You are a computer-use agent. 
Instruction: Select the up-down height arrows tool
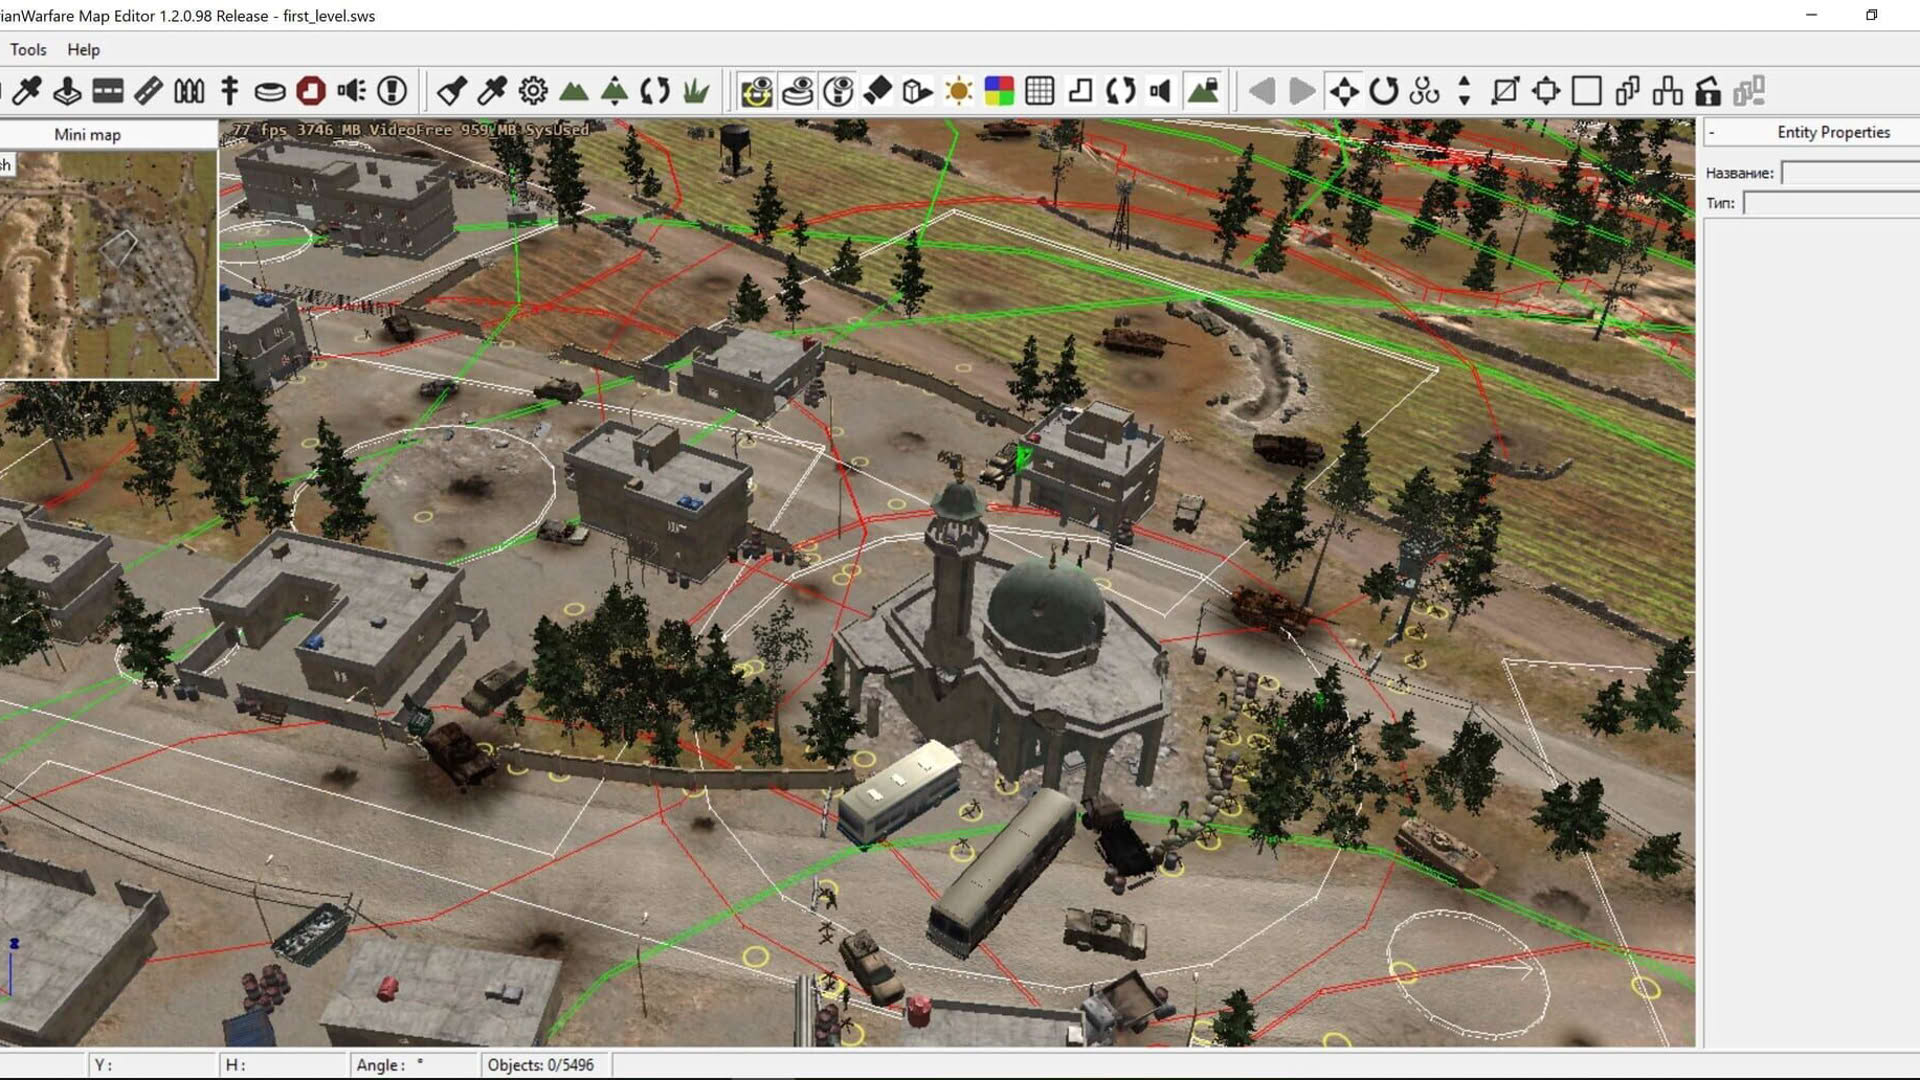[x=1465, y=91]
